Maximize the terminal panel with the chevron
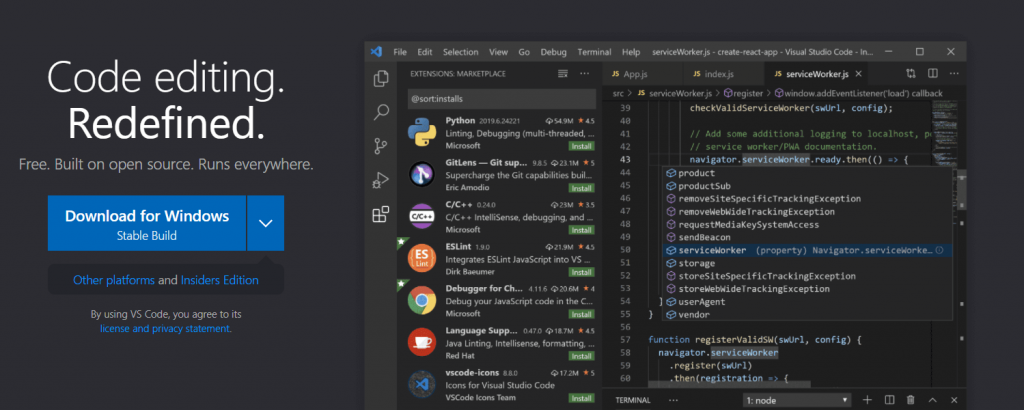 [x=933, y=400]
